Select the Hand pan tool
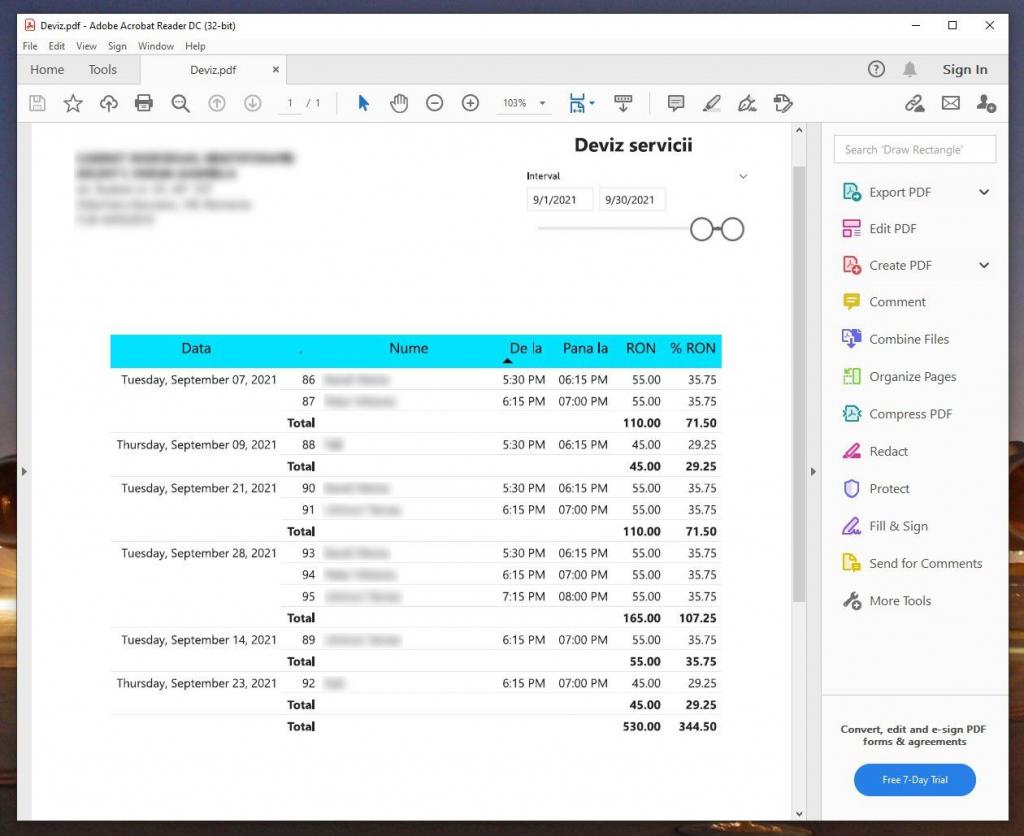The height and width of the screenshot is (836, 1024). click(x=399, y=103)
